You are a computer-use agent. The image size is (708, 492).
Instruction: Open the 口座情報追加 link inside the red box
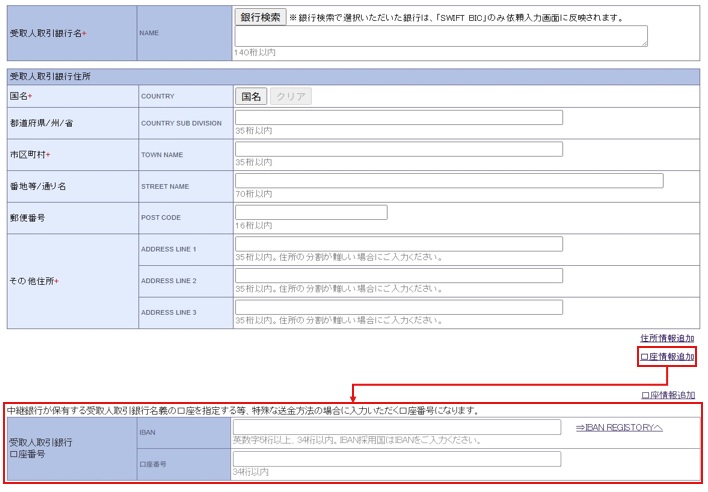tap(667, 357)
